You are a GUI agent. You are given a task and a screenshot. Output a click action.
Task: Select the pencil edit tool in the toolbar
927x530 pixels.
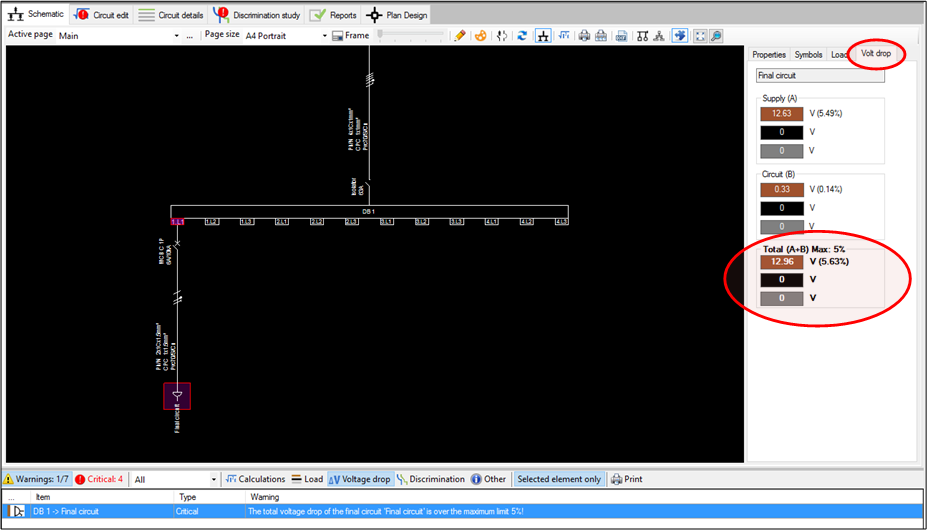click(460, 35)
